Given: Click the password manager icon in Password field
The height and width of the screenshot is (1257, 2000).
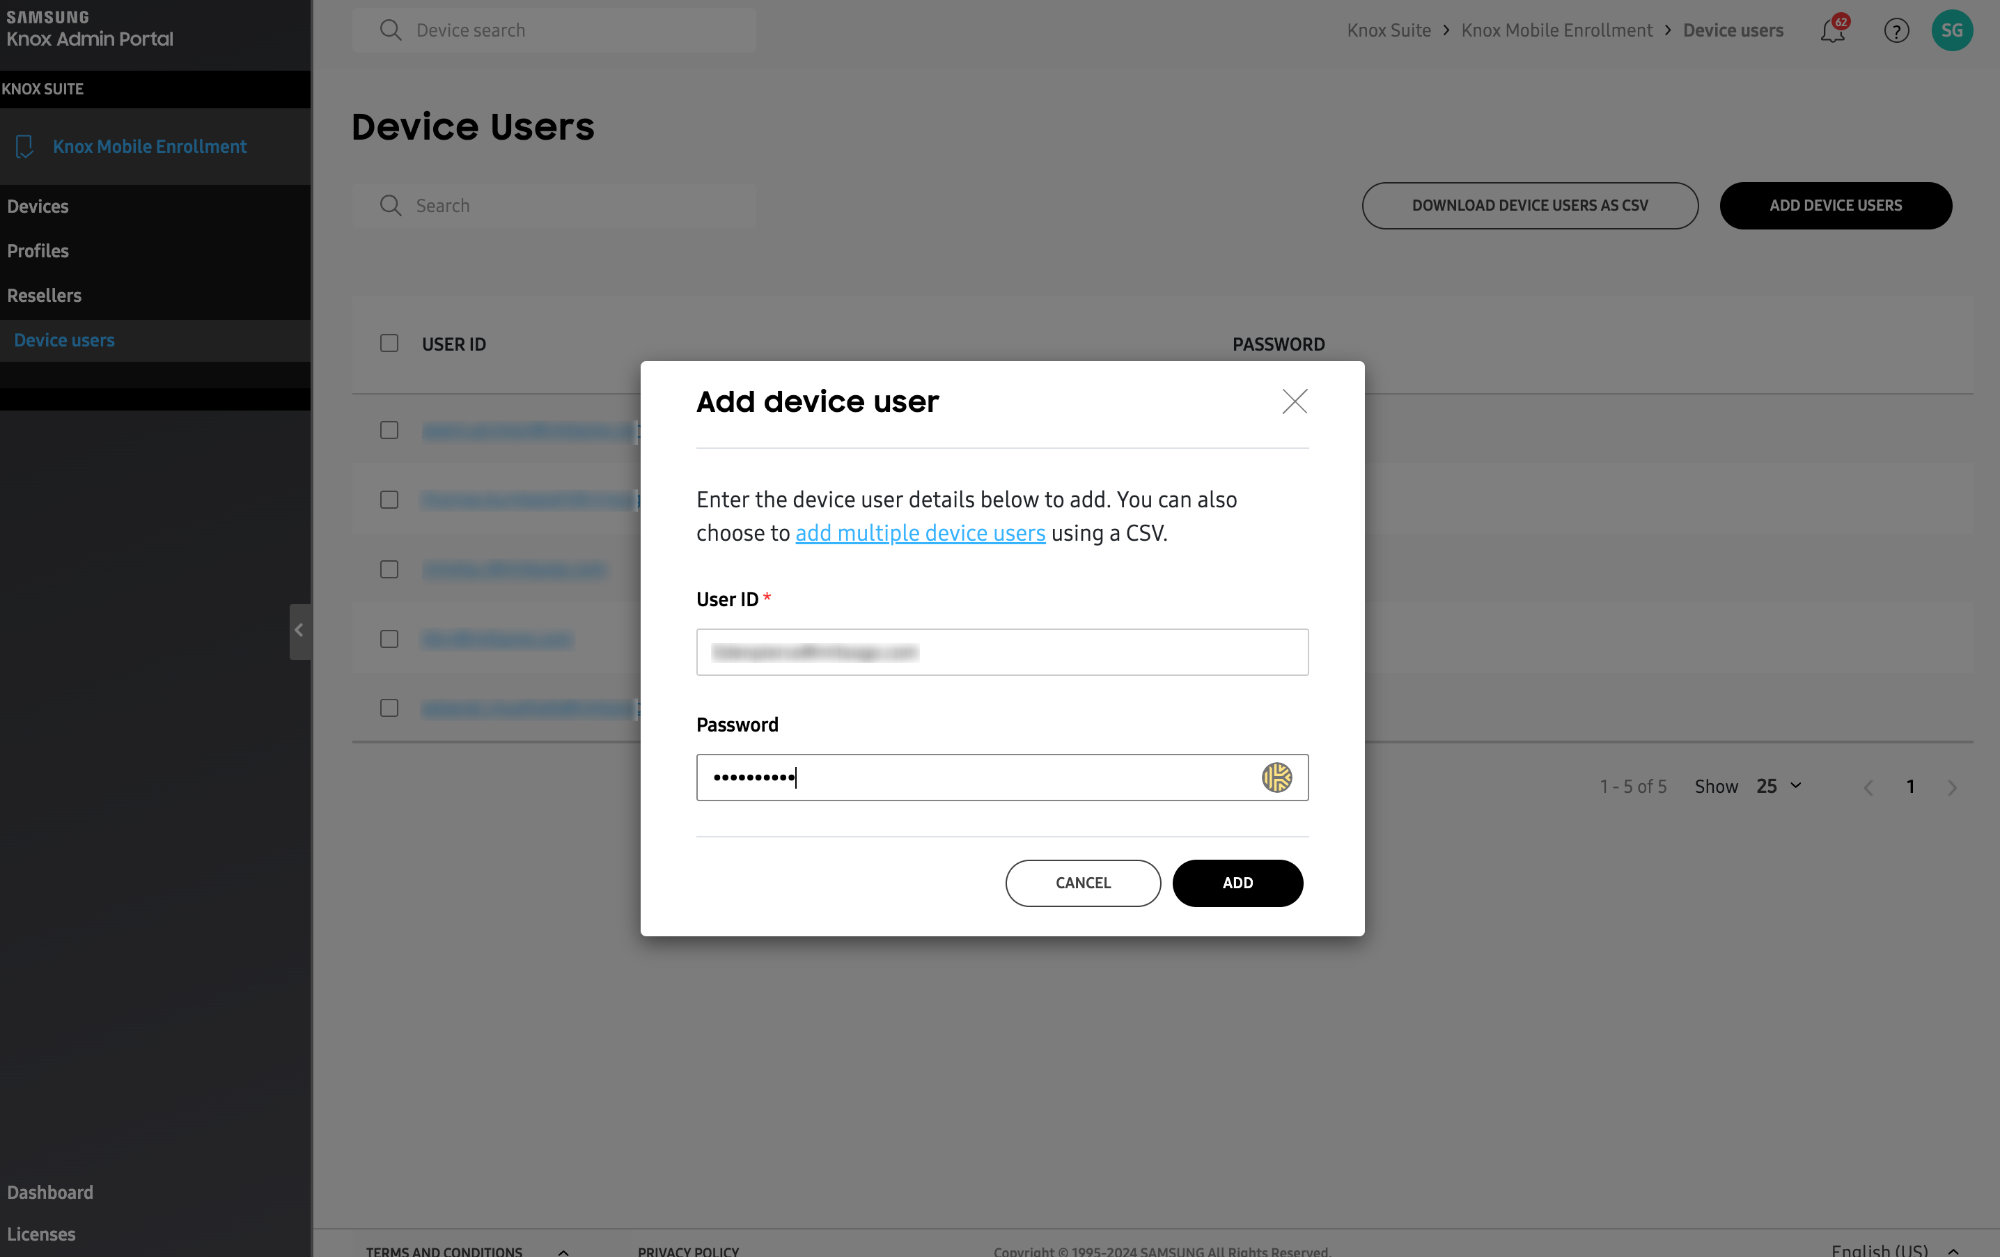Looking at the screenshot, I should [1276, 777].
